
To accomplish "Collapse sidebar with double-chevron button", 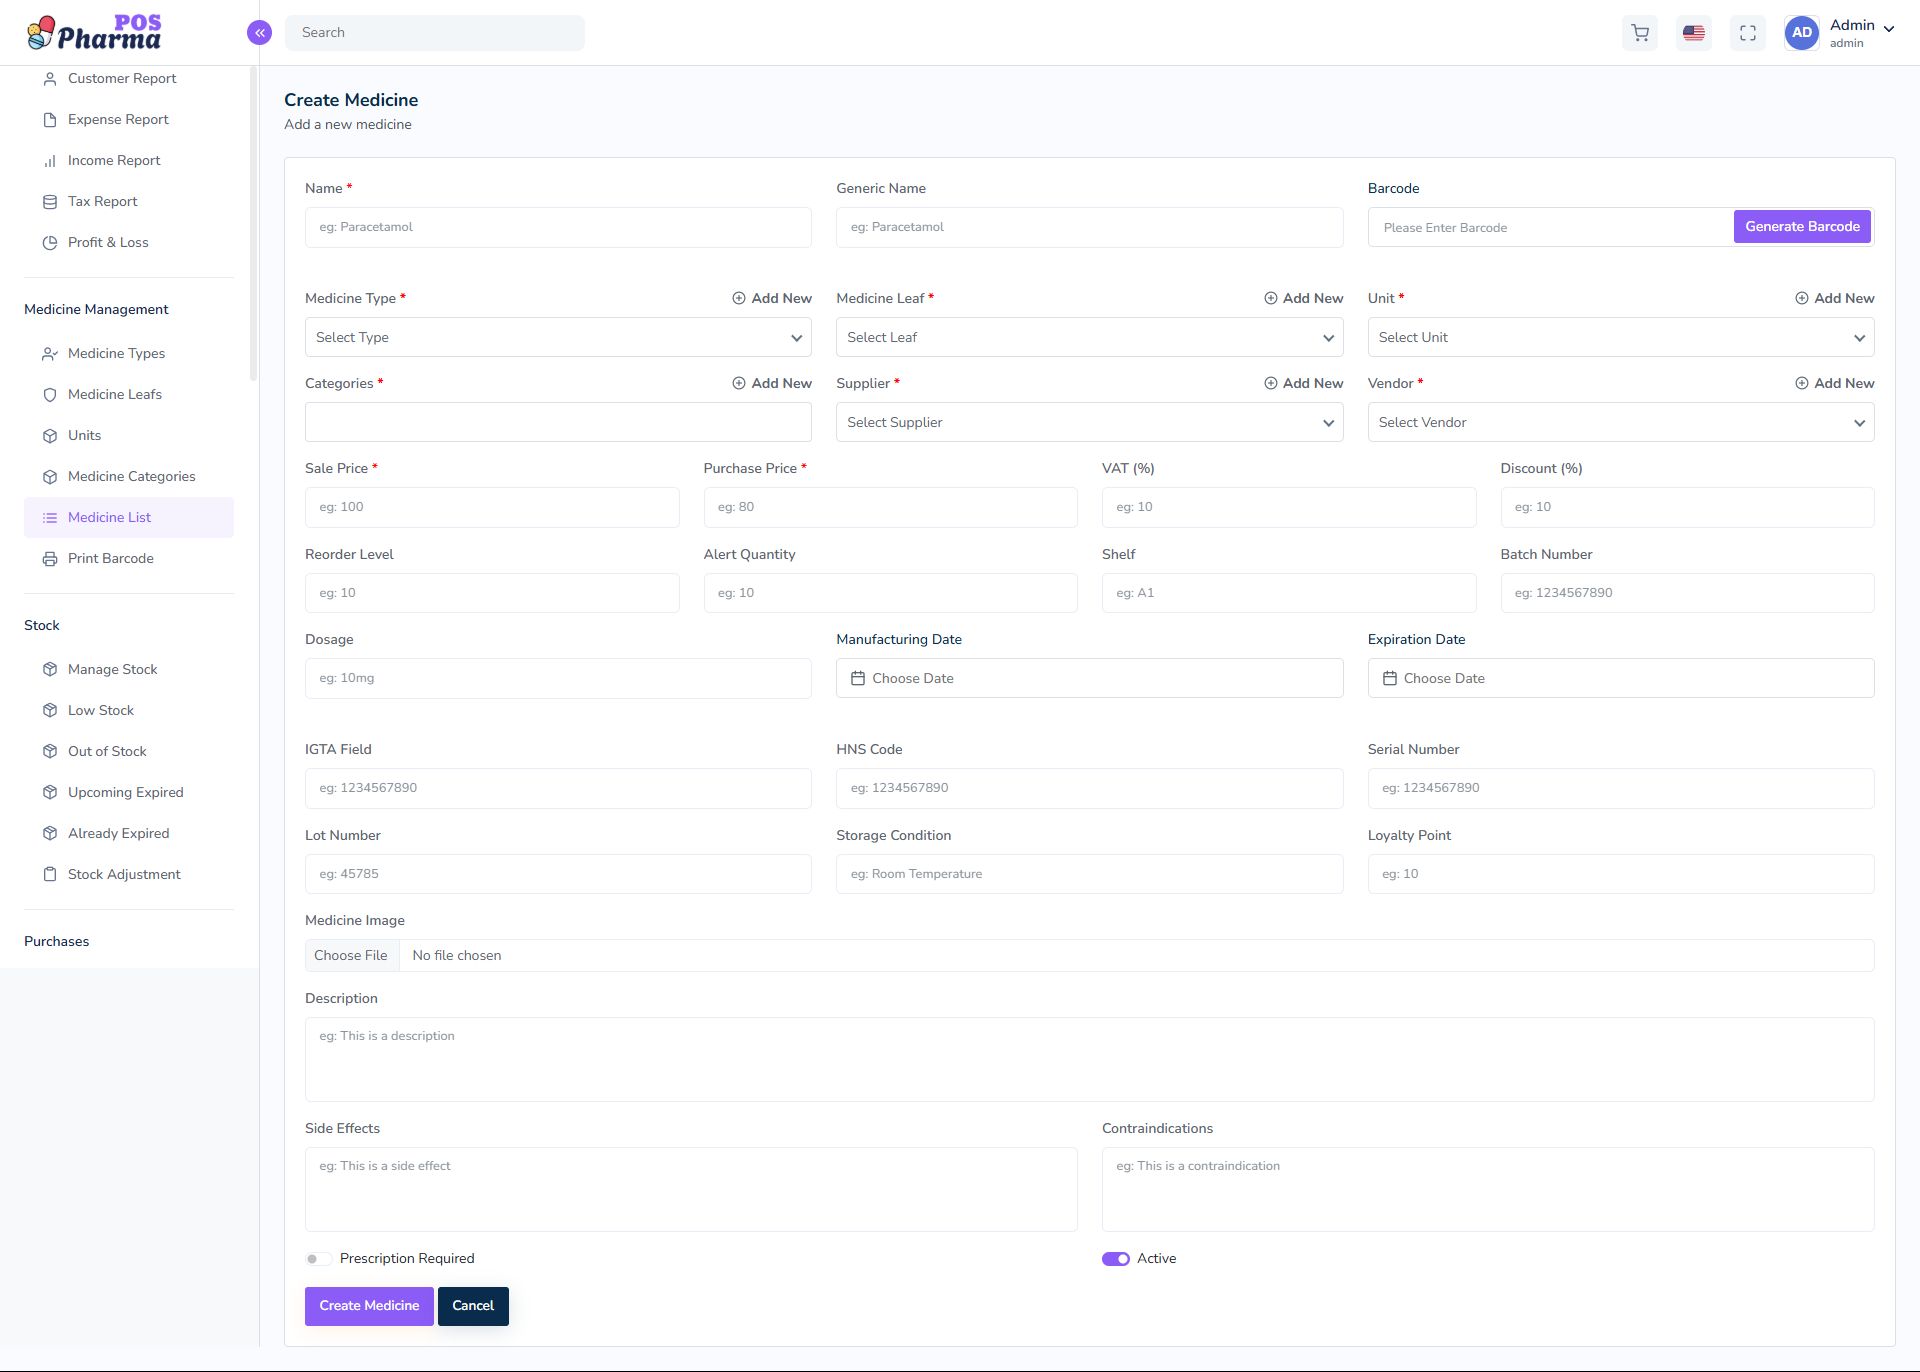I will 259,33.
